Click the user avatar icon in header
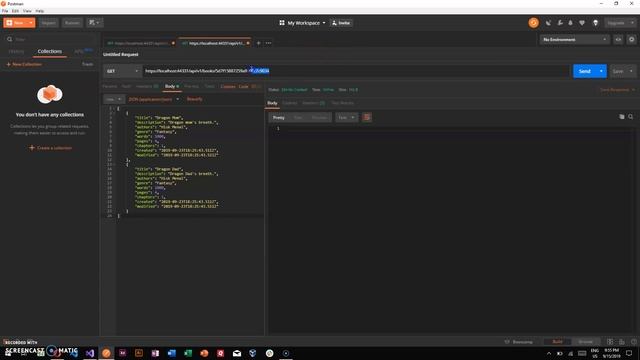 pos(595,23)
